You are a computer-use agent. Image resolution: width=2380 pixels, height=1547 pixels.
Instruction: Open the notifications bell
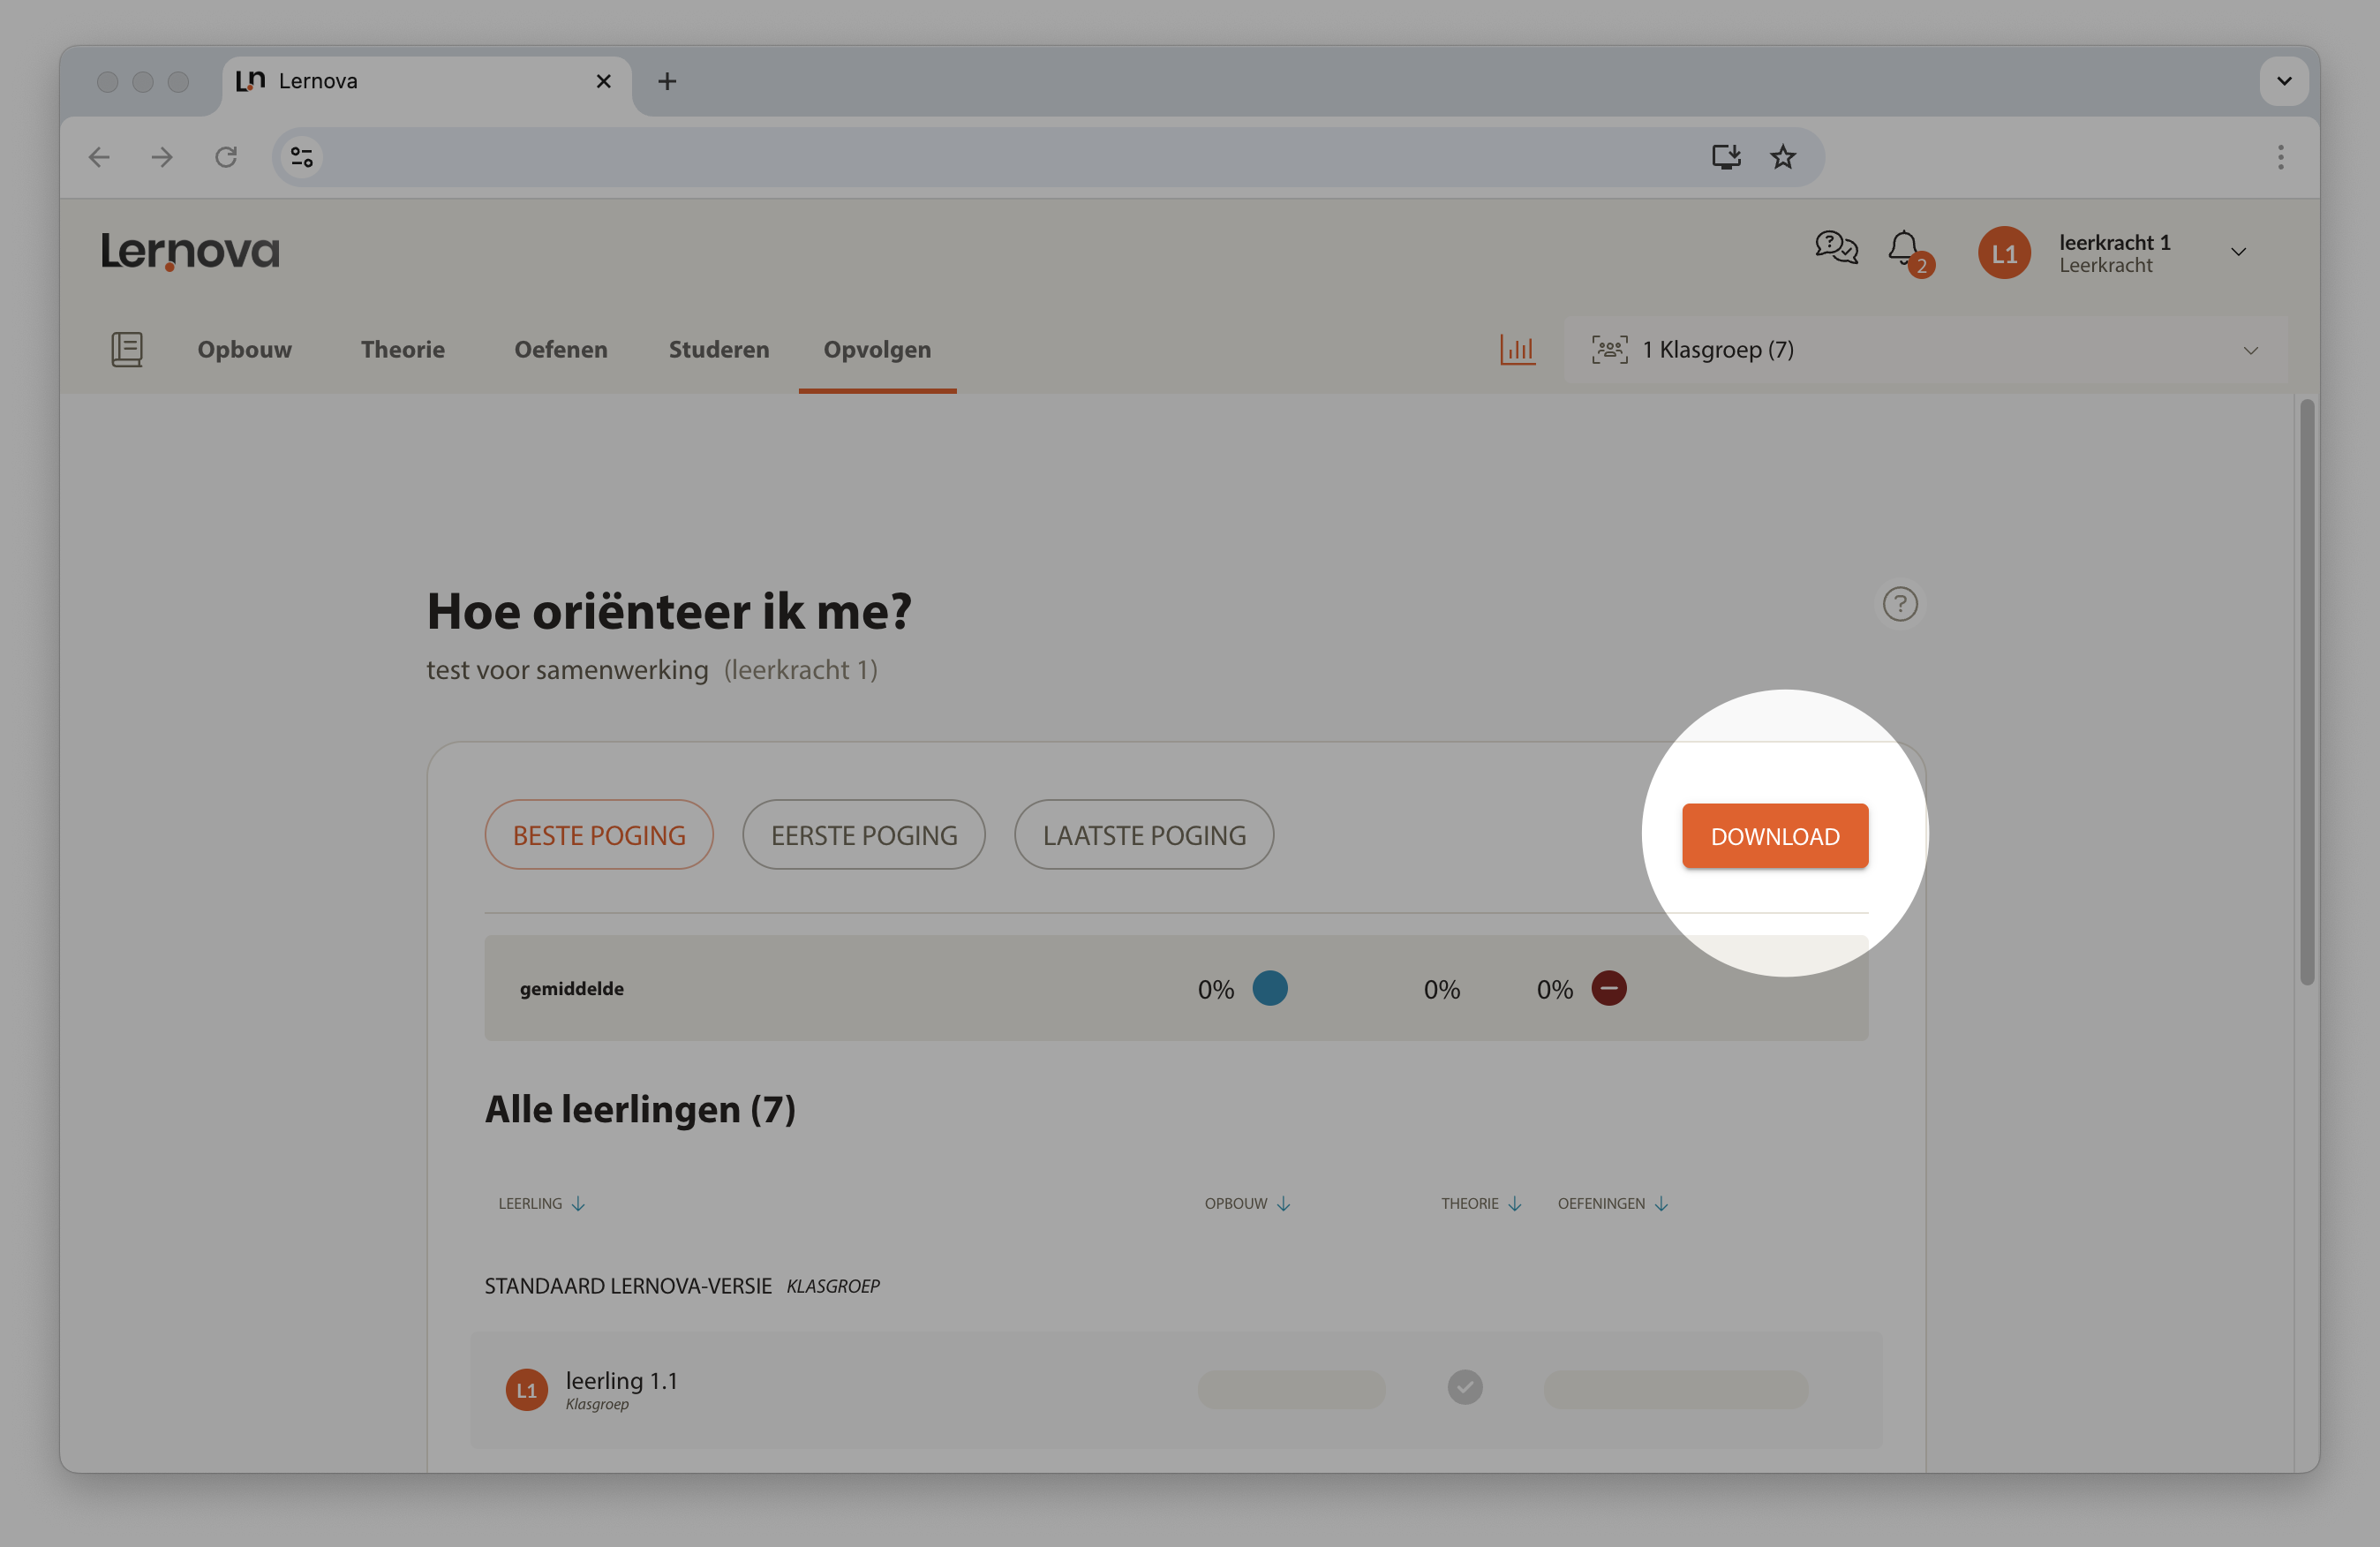(x=1904, y=248)
